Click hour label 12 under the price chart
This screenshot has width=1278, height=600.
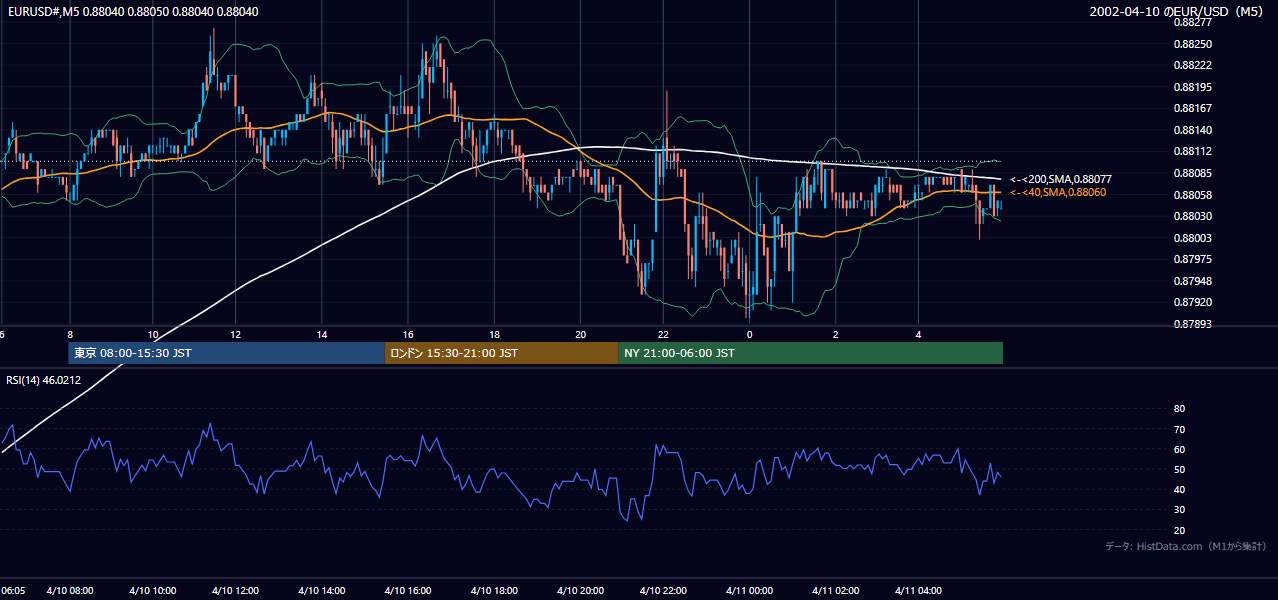(x=235, y=334)
